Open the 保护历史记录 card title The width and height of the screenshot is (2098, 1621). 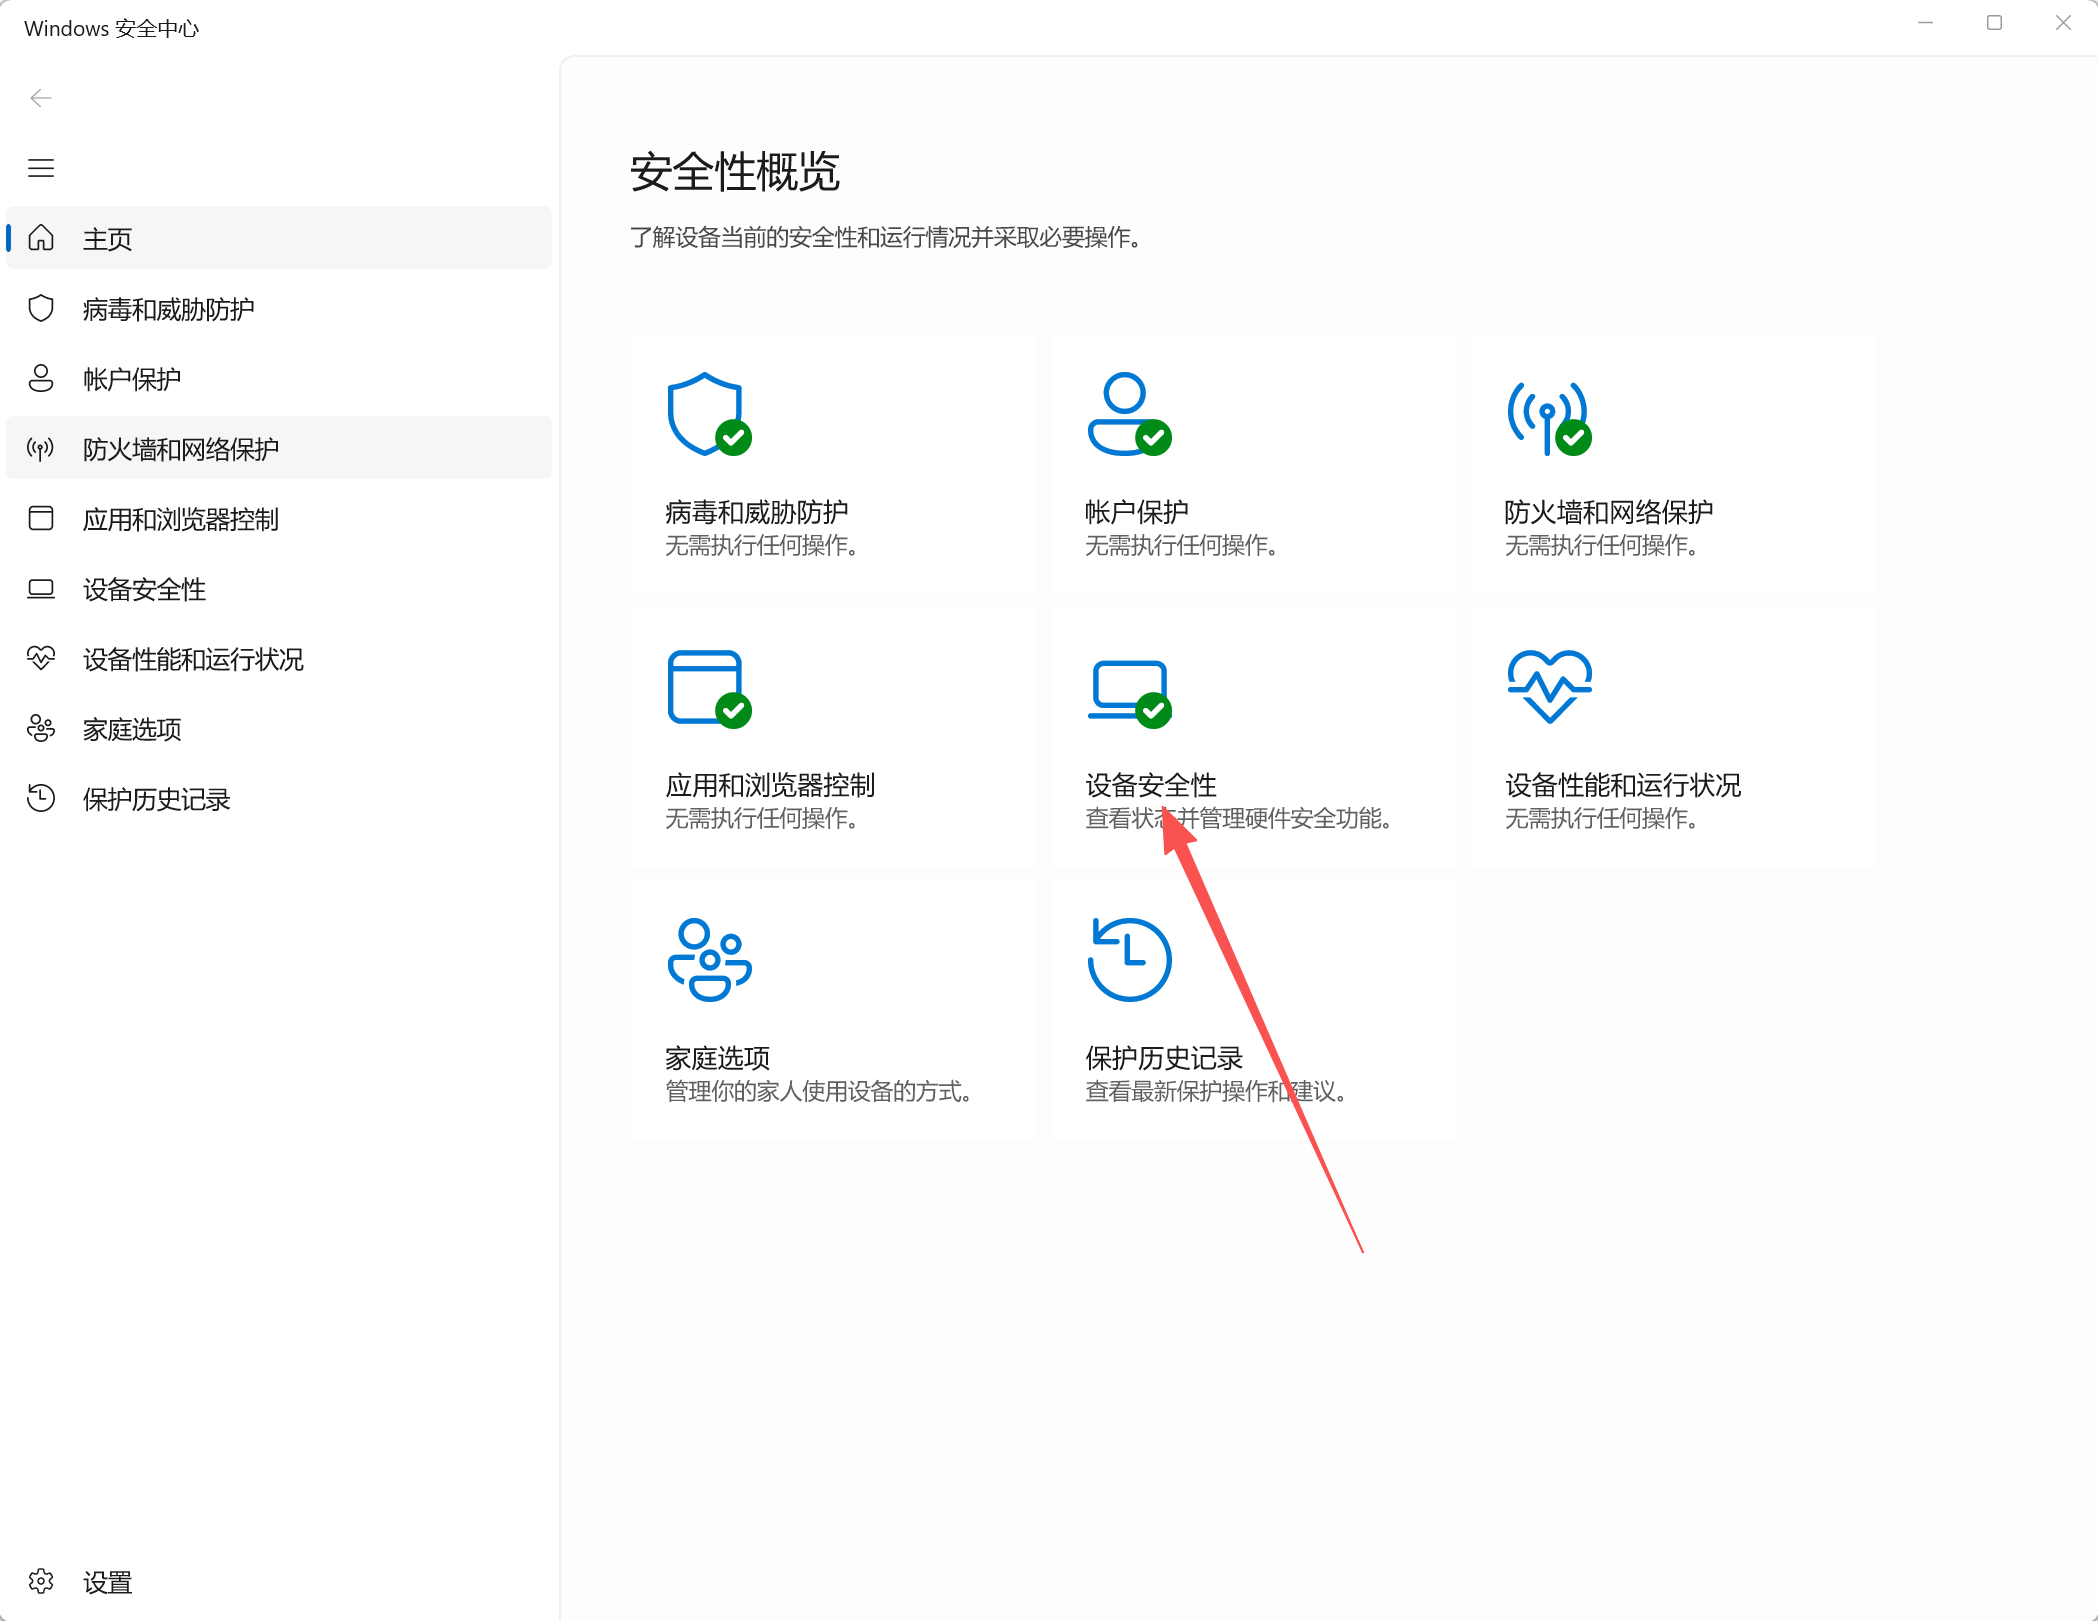1164,1058
